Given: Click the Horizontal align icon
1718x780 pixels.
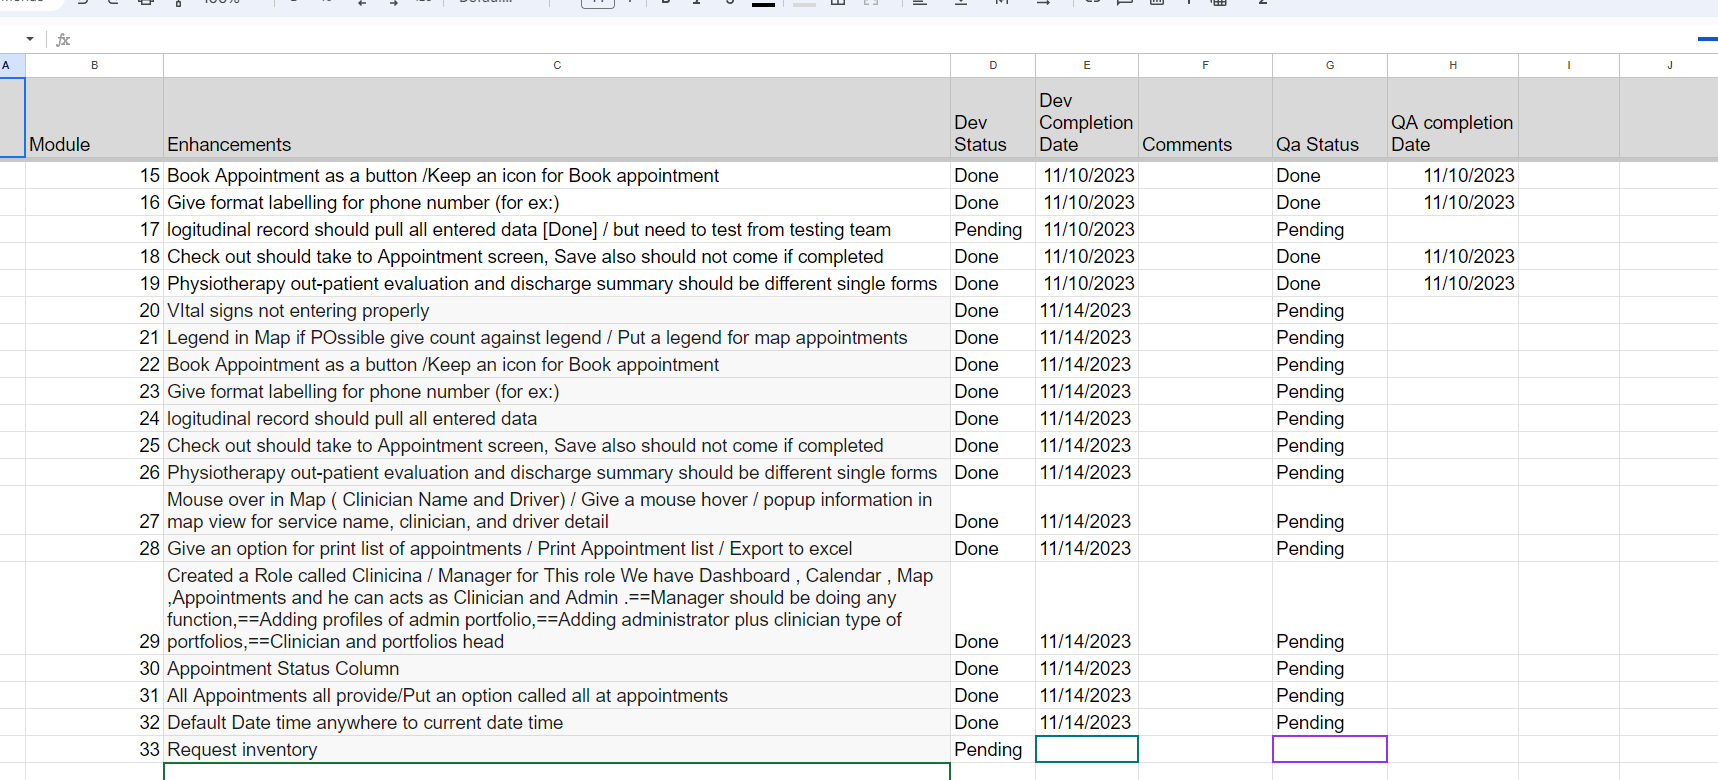Looking at the screenshot, I should click(x=920, y=3).
